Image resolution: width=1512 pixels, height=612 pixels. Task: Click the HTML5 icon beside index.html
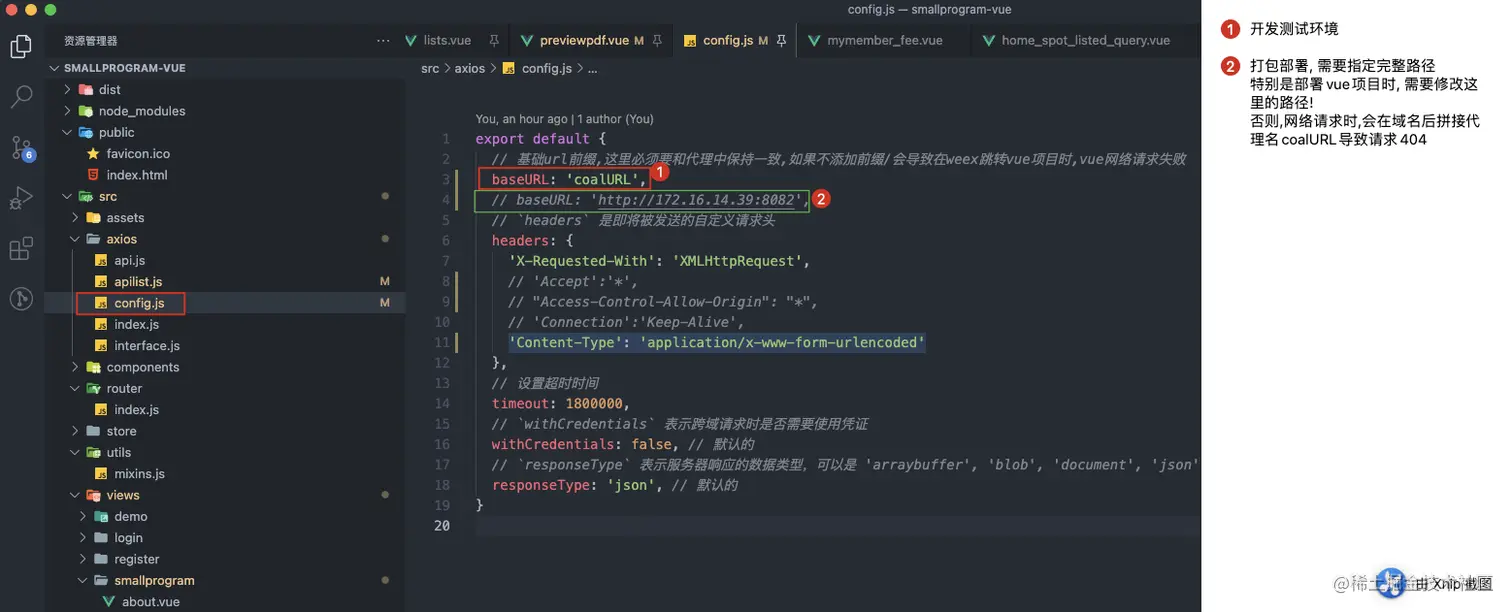coord(94,175)
